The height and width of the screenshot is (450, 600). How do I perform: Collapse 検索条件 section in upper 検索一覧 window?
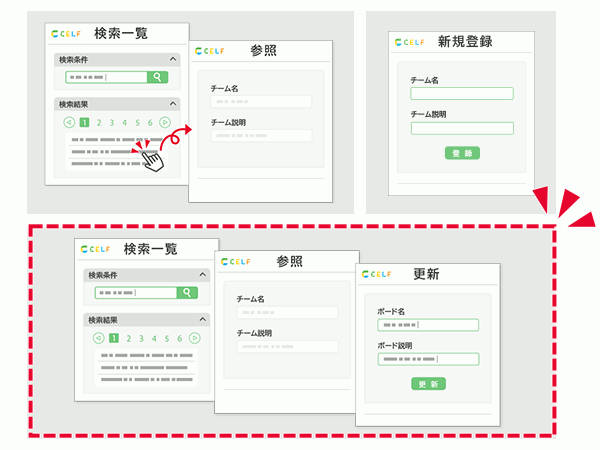click(173, 59)
